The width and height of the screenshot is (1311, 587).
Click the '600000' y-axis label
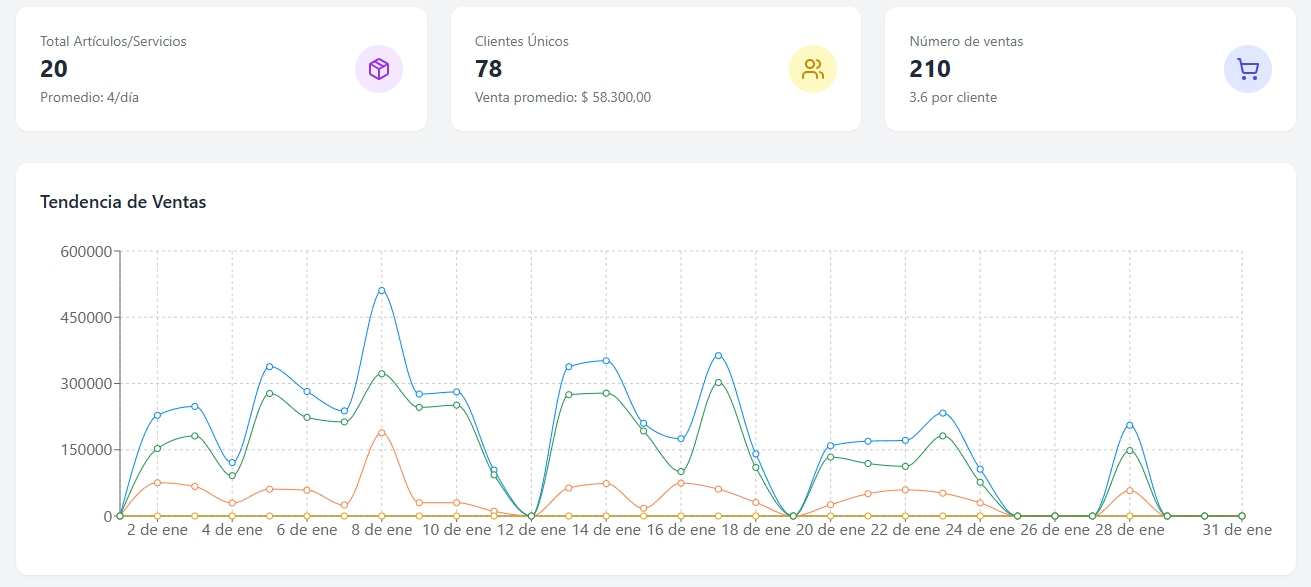pos(87,252)
